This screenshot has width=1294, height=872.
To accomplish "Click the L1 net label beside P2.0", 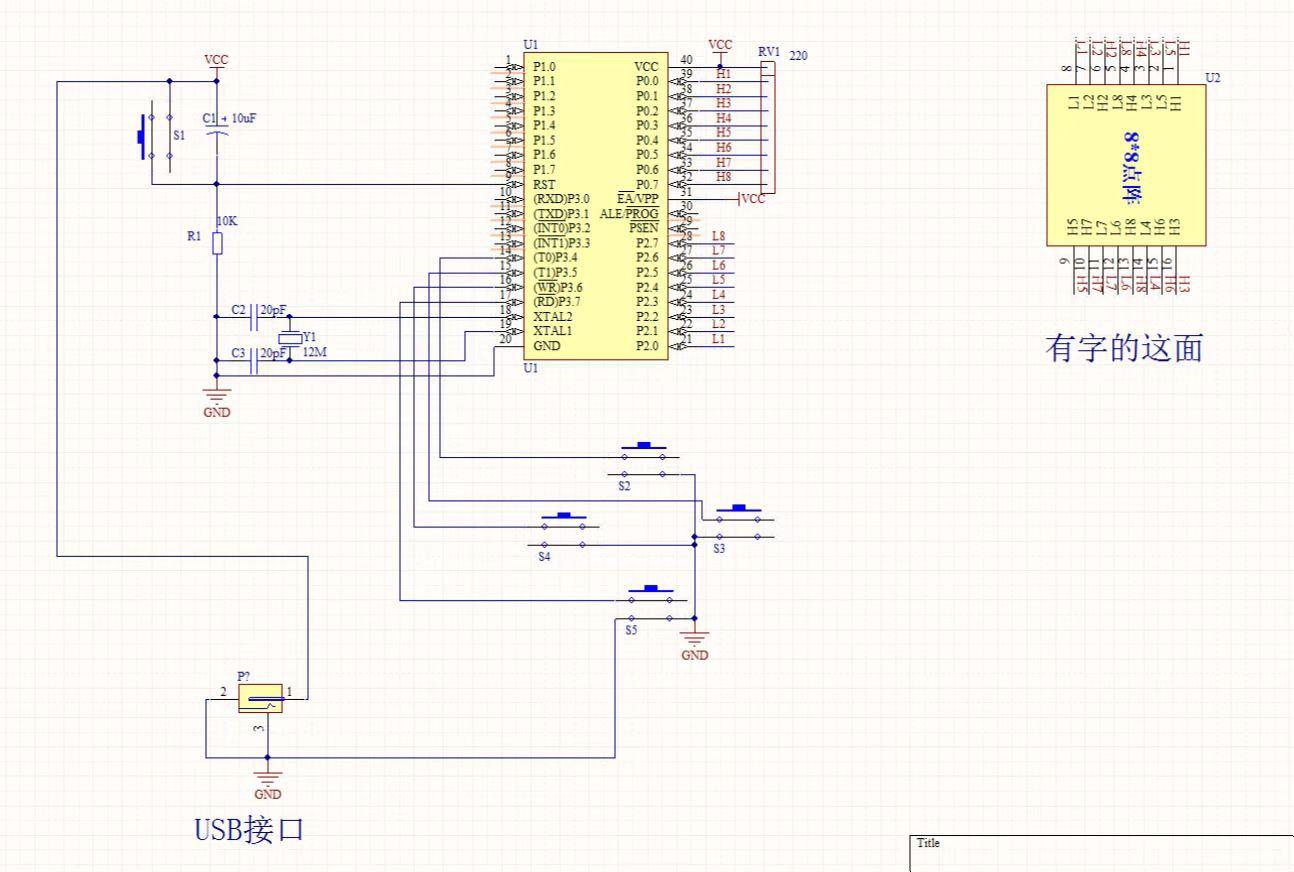I will point(719,339).
